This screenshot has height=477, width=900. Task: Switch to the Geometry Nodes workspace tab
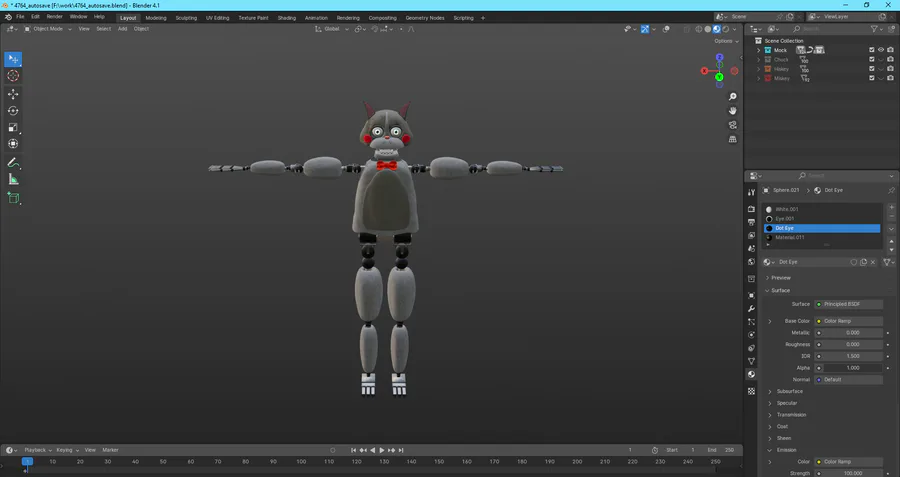(x=425, y=18)
